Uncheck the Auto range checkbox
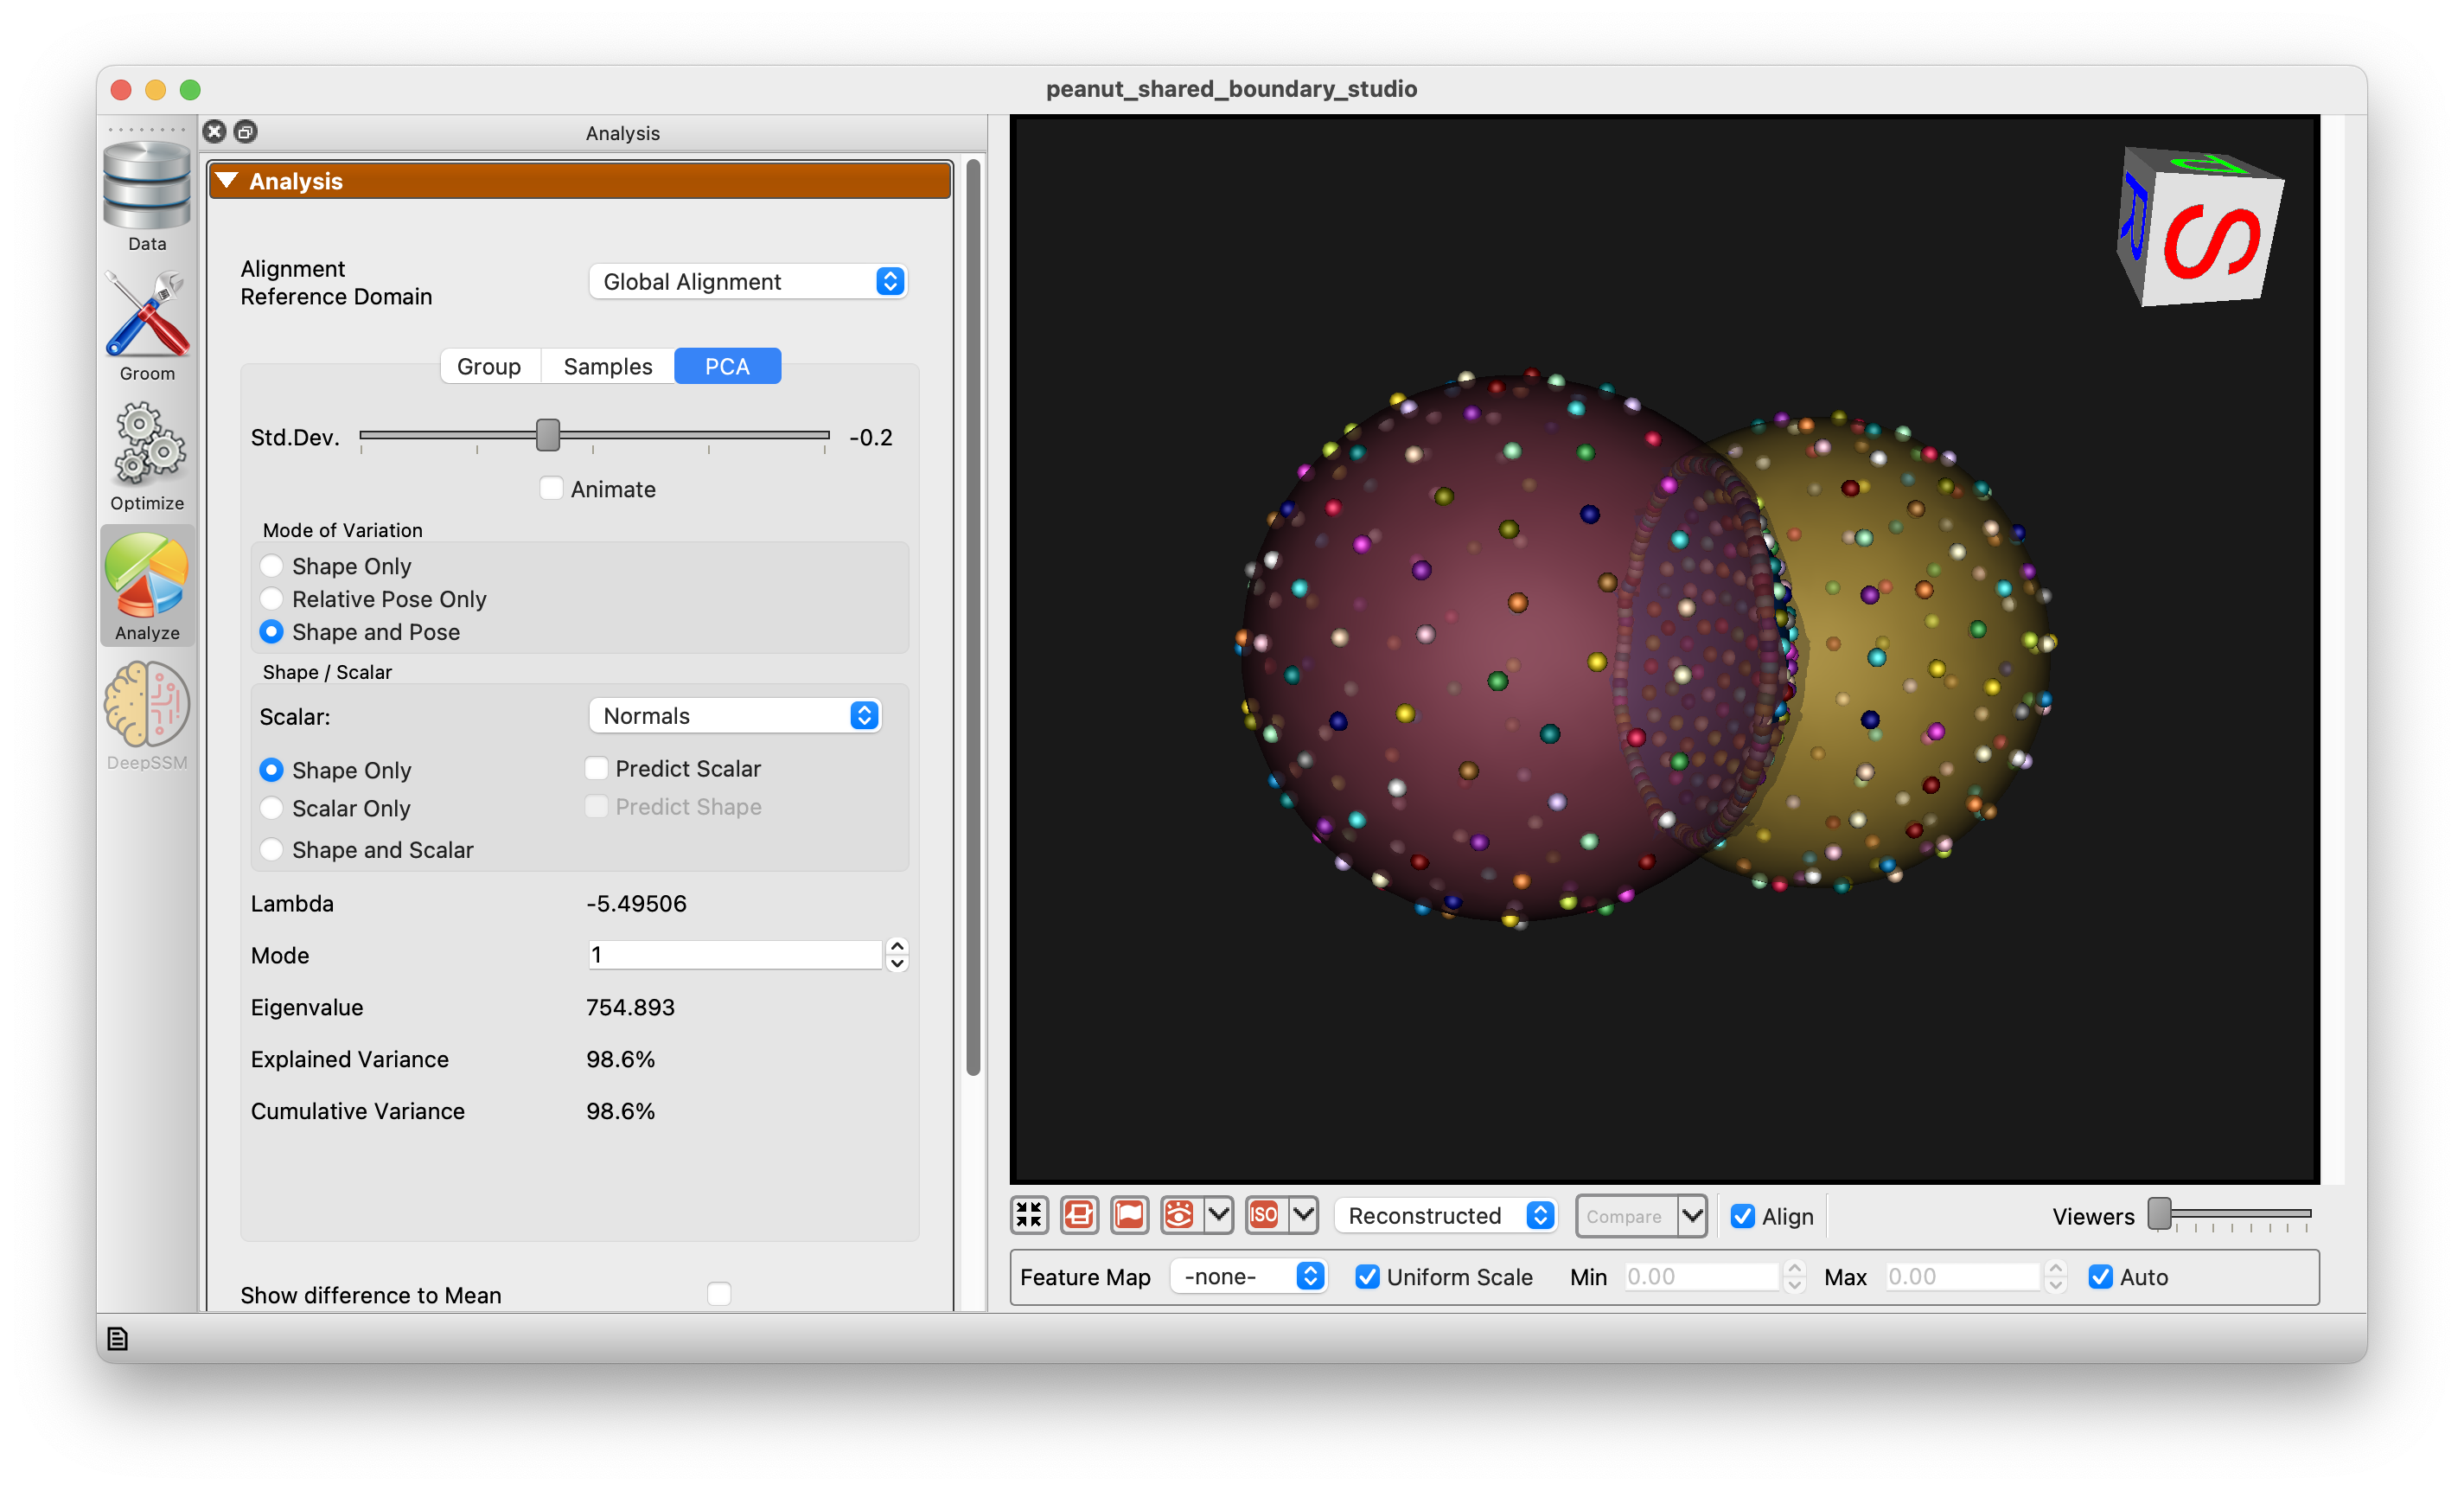The width and height of the screenshot is (2464, 1491). pyautogui.click(x=2100, y=1276)
